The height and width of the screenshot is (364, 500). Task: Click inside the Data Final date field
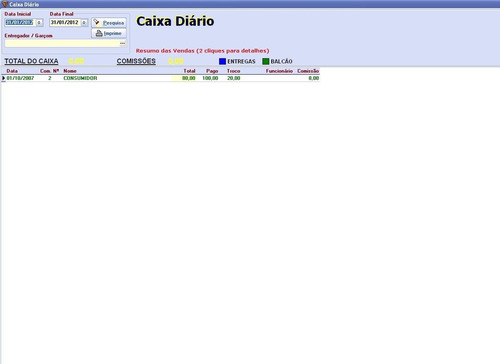pyautogui.click(x=65, y=22)
